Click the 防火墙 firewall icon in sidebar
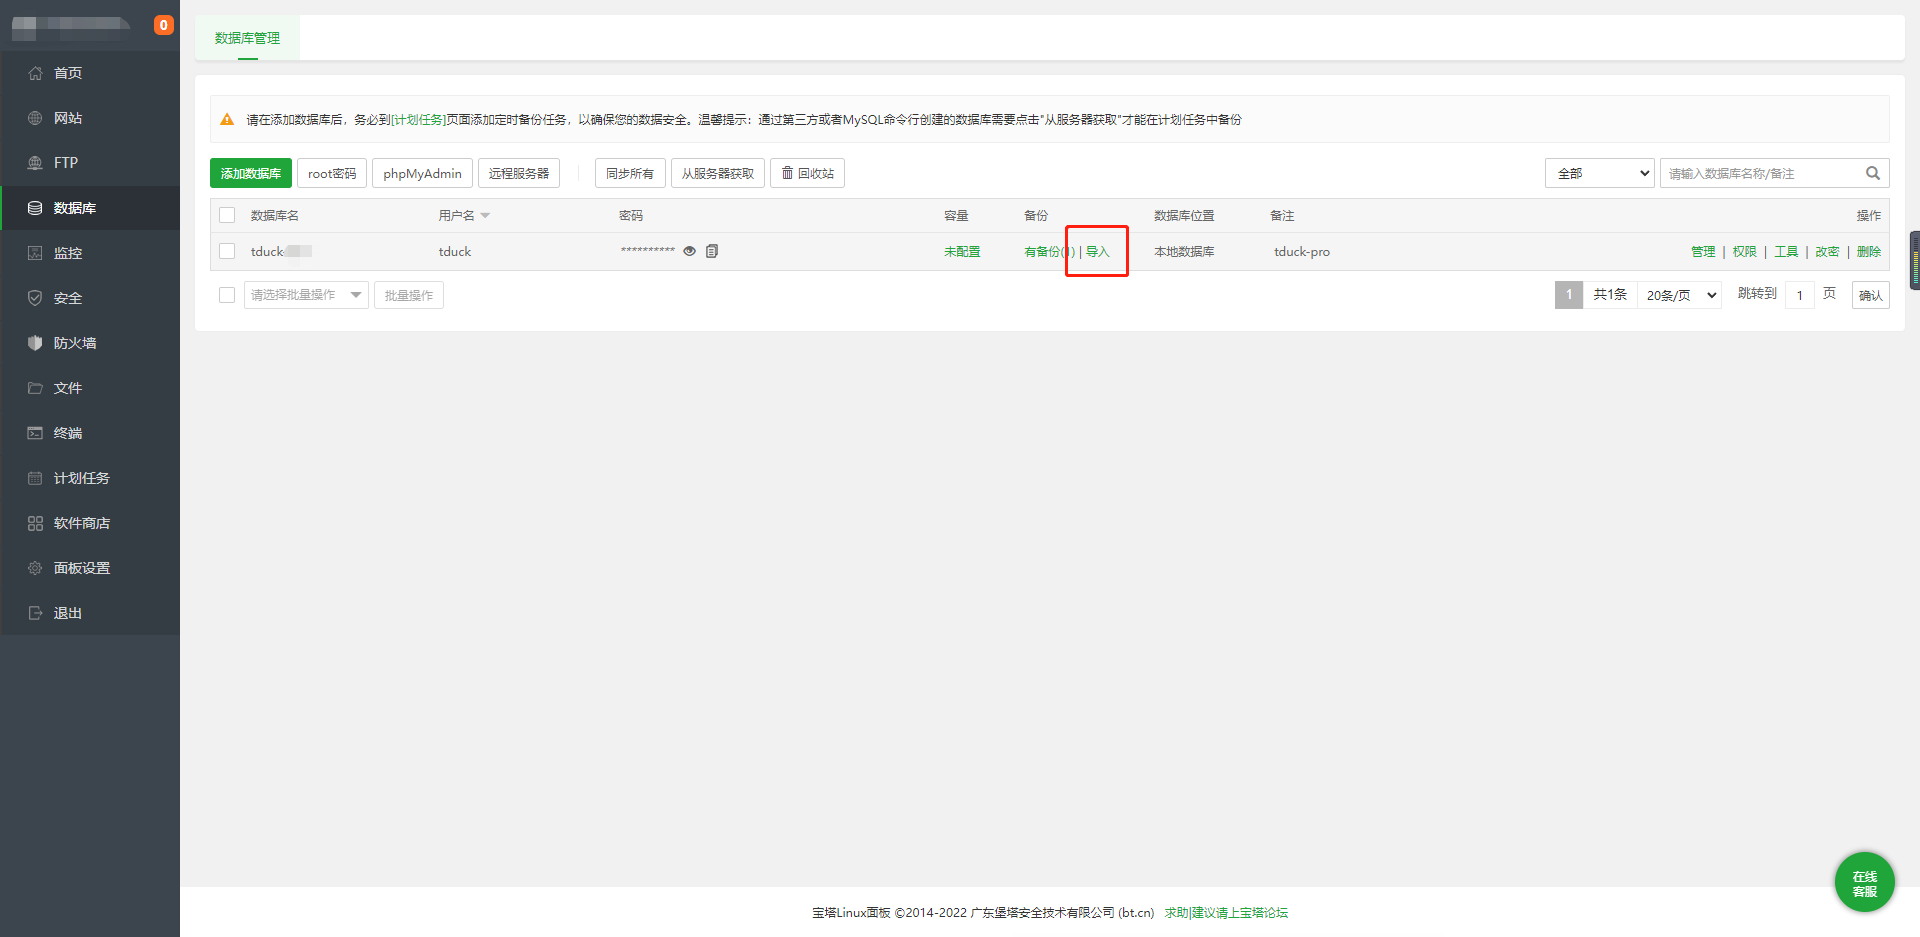The width and height of the screenshot is (1920, 937). point(35,343)
